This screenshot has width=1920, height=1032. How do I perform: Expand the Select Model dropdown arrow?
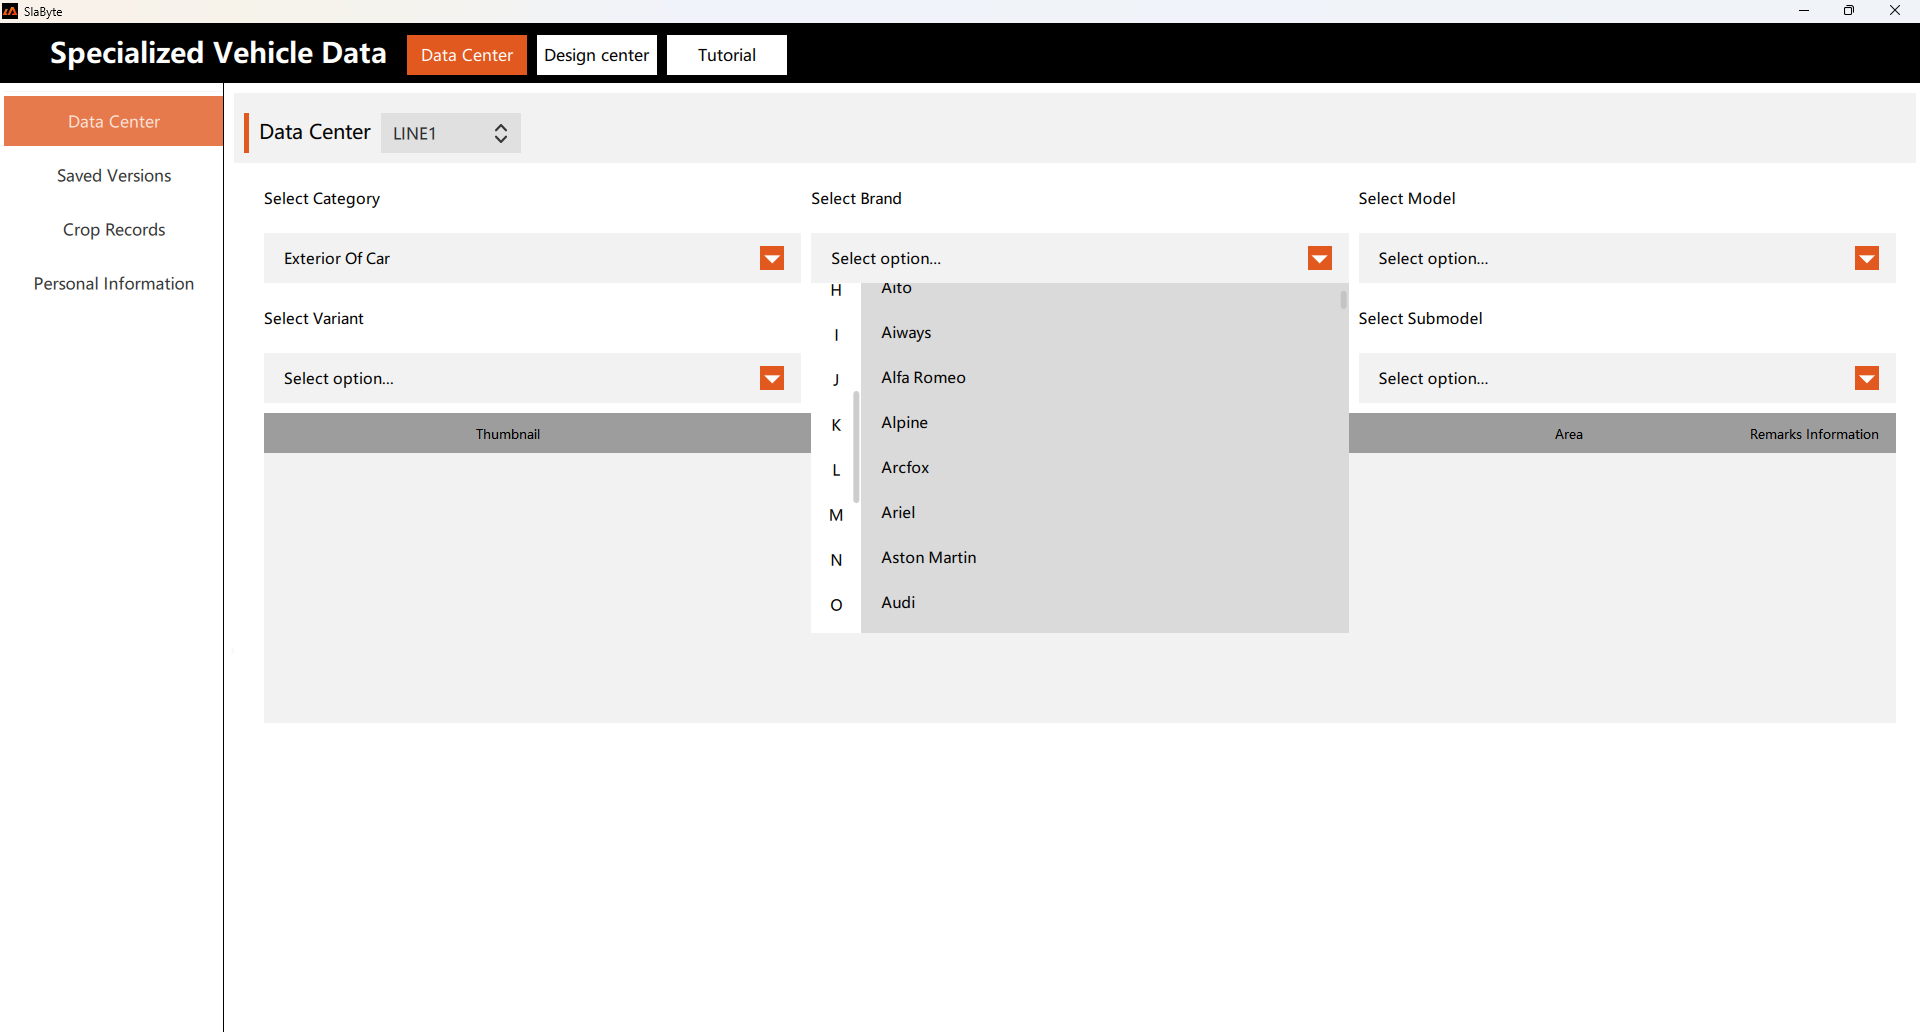1867,258
